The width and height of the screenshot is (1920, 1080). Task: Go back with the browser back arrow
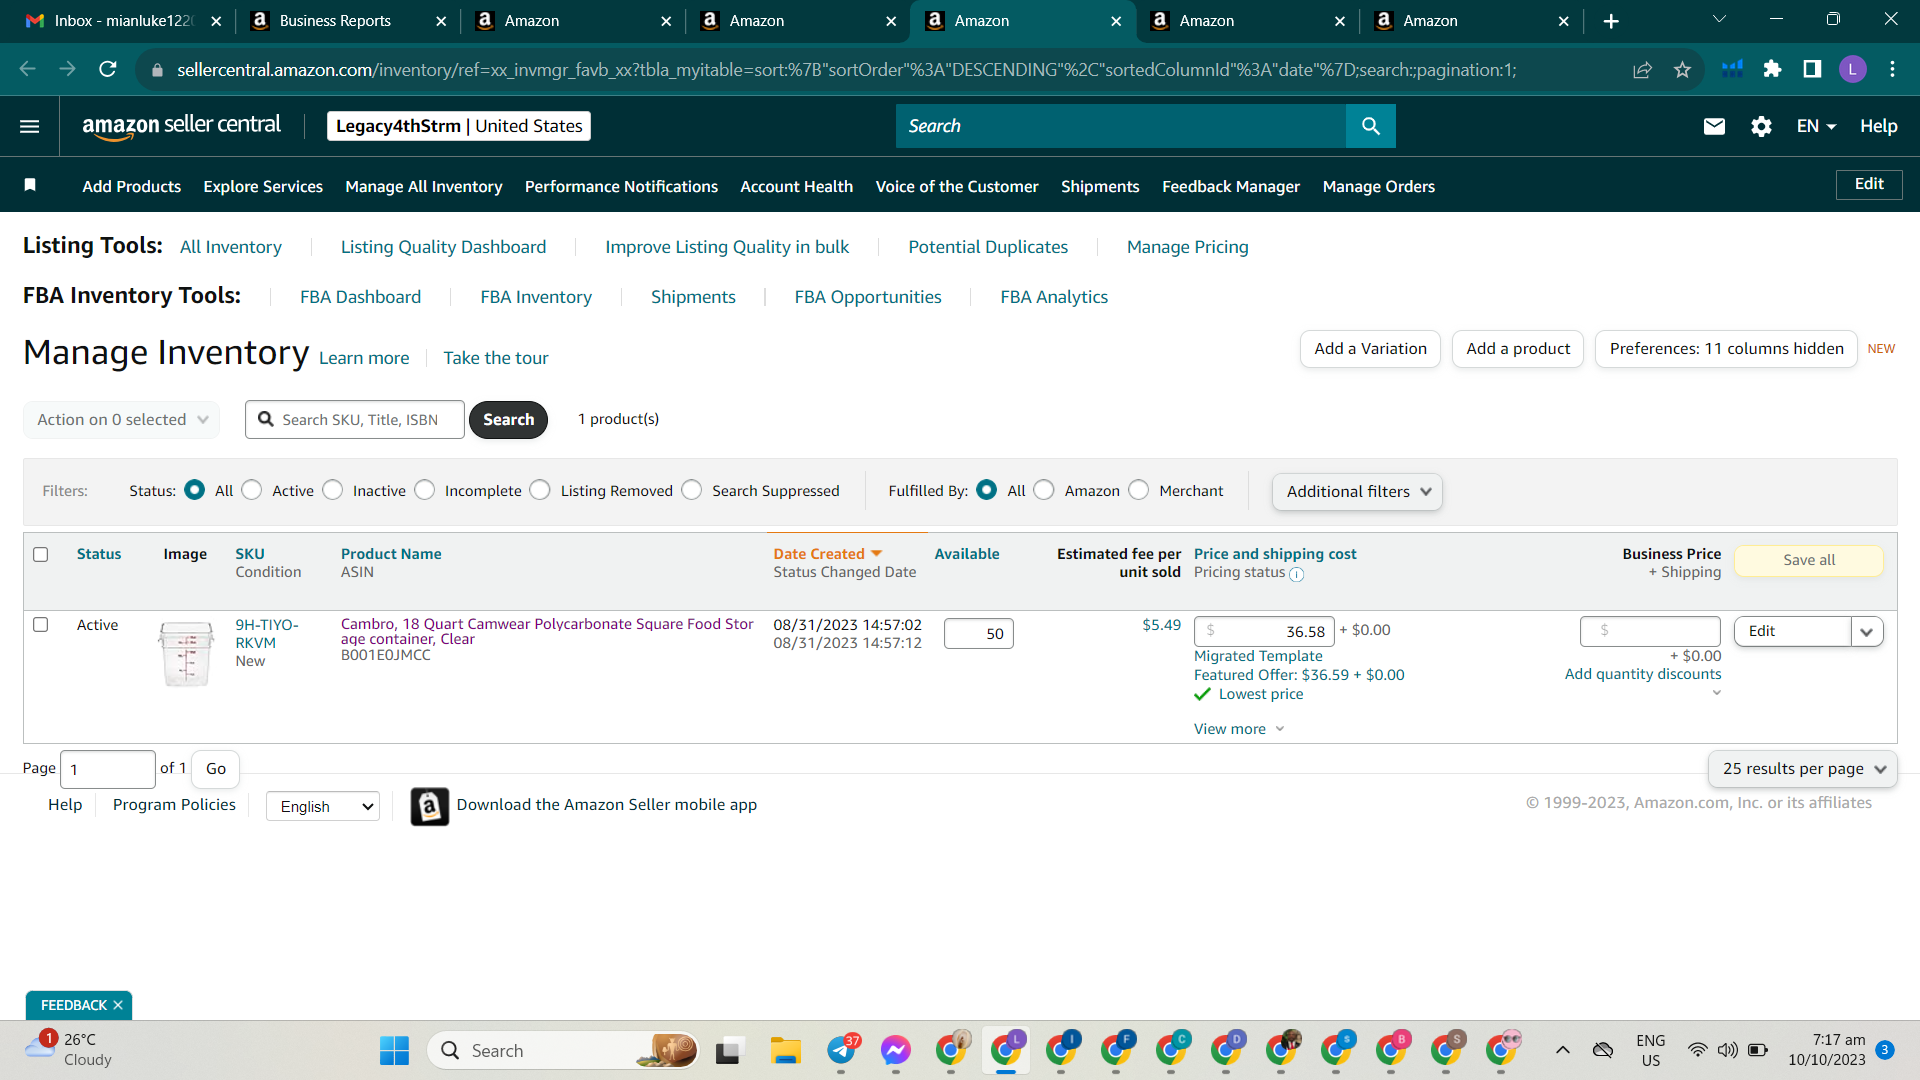pyautogui.click(x=28, y=69)
